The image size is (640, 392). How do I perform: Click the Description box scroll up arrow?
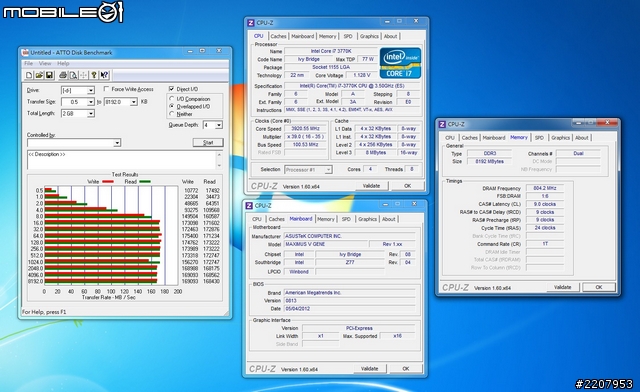pos(220,155)
